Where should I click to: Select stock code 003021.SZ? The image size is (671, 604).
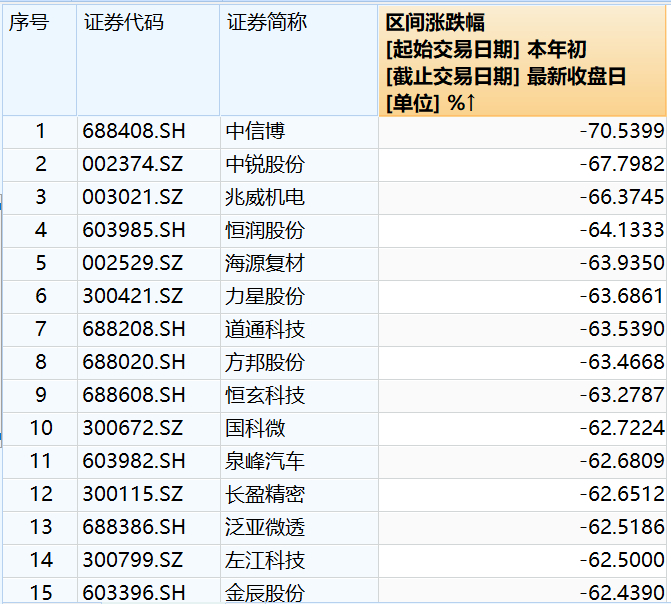[x=133, y=197]
